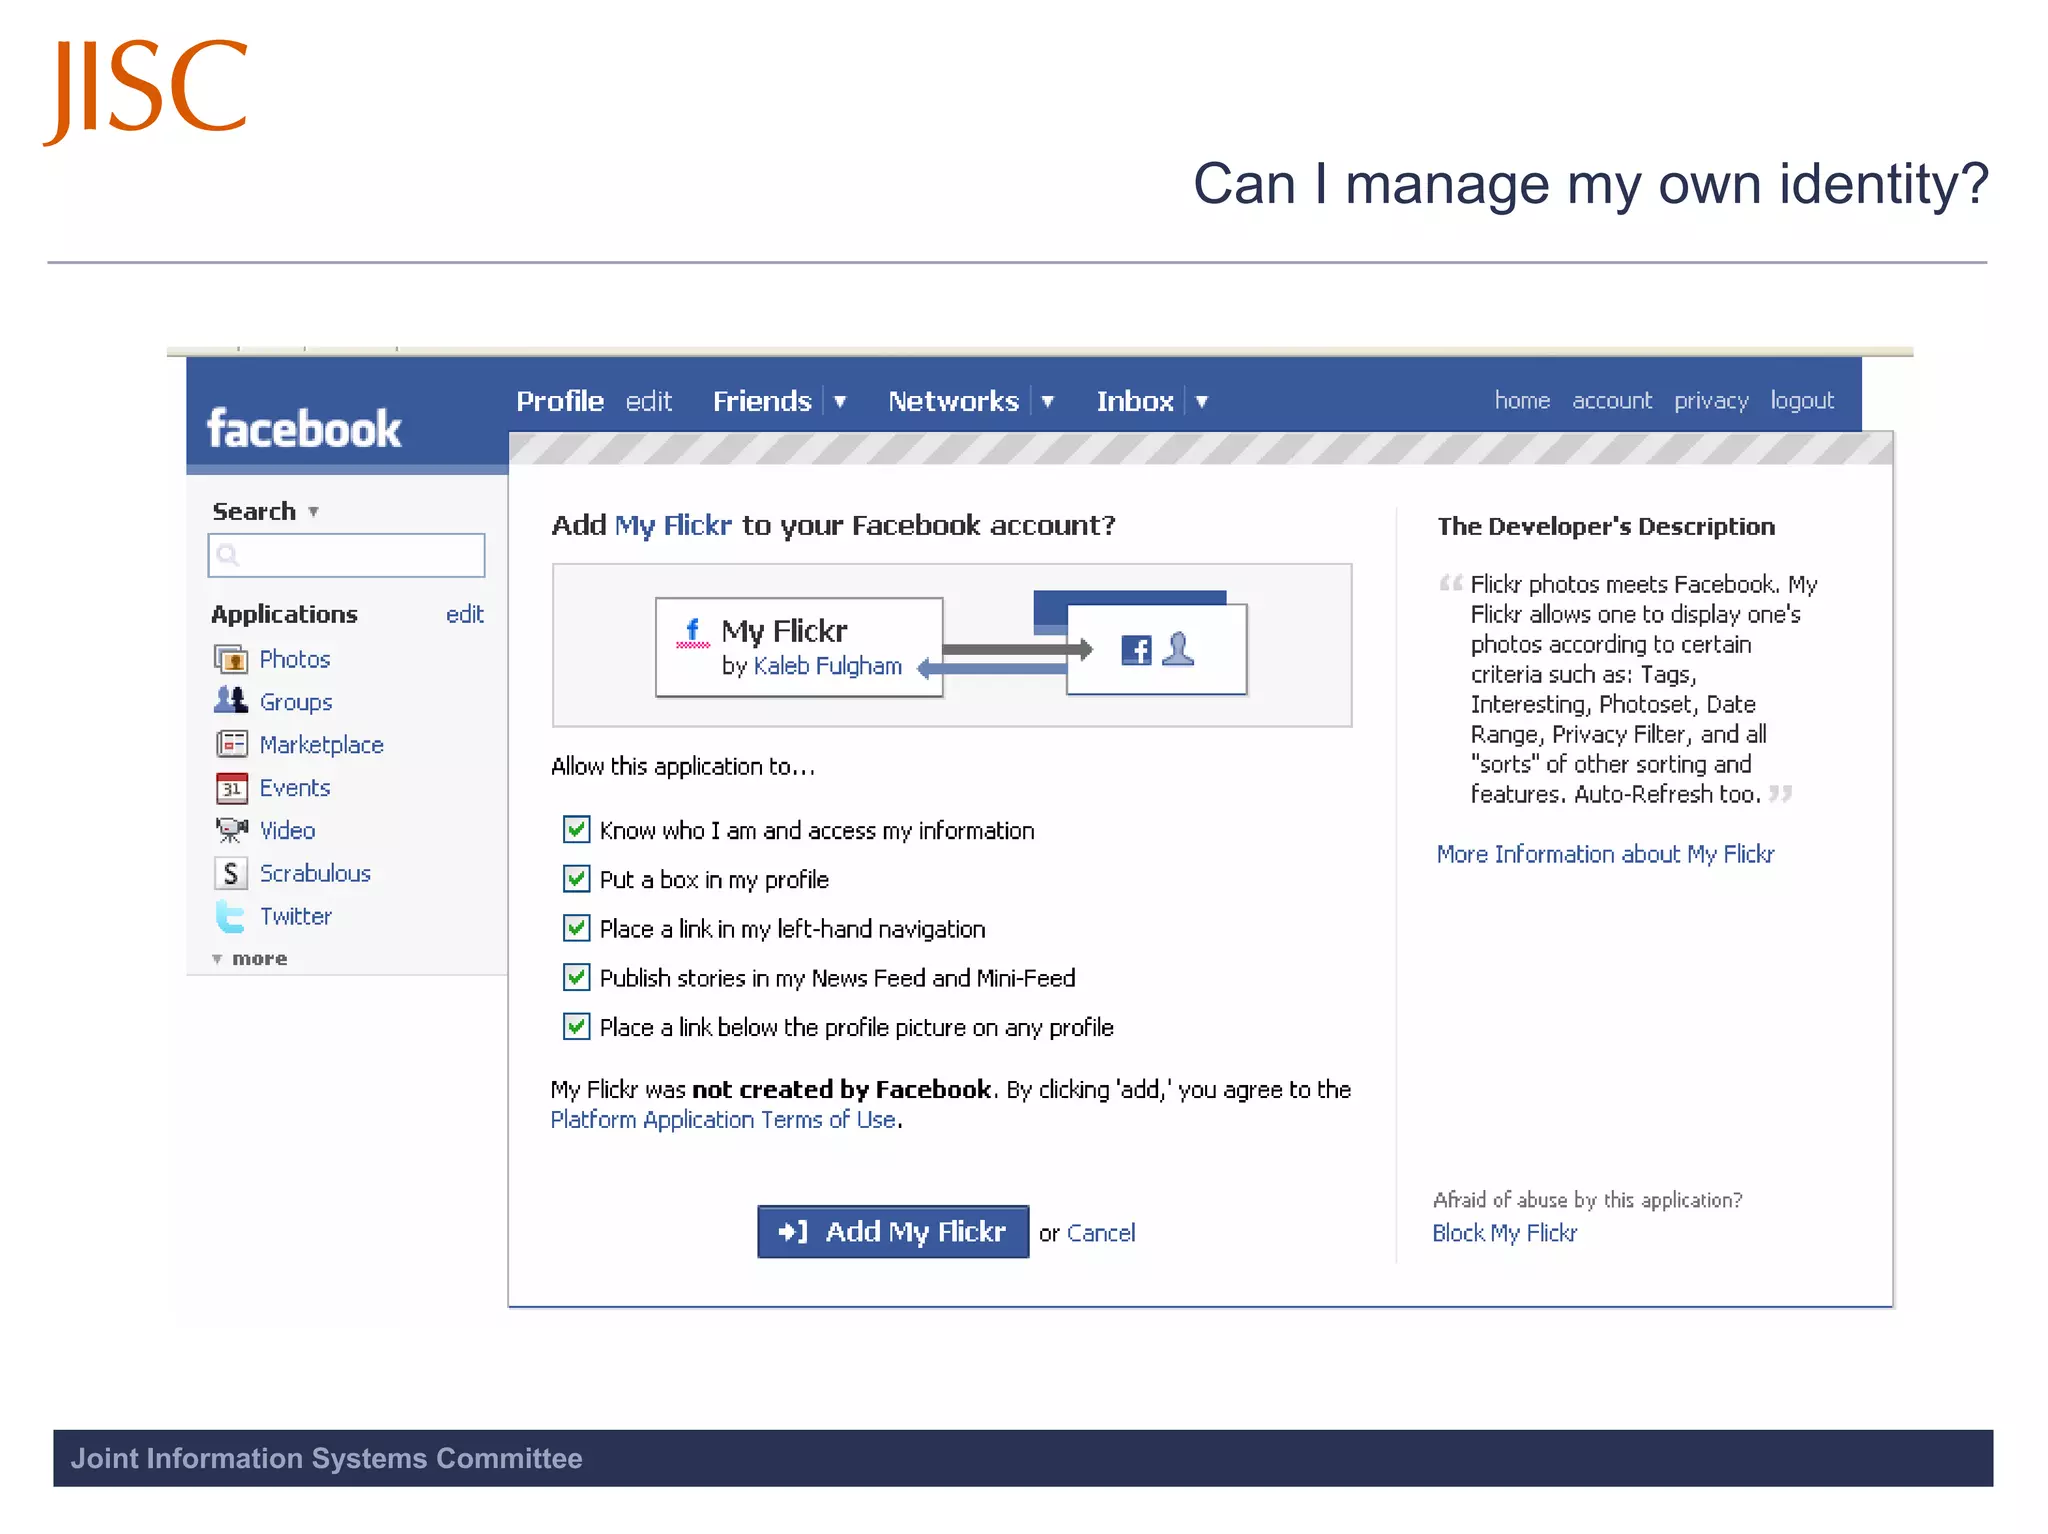
Task: Click edit next to Profile
Action: pos(648,401)
